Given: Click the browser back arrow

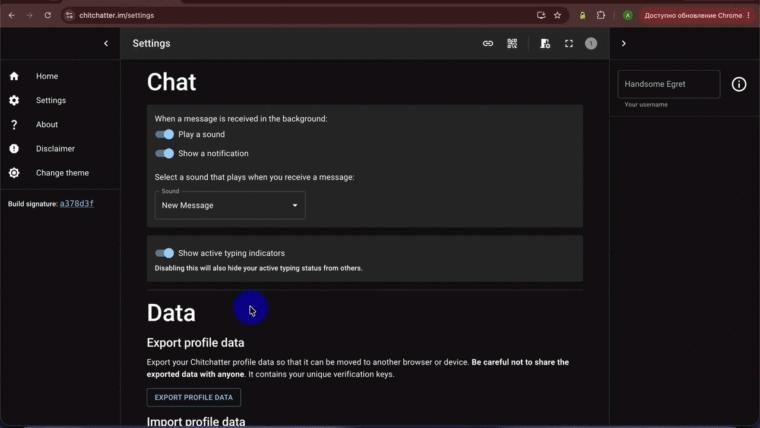Looking at the screenshot, I should 12,16.
